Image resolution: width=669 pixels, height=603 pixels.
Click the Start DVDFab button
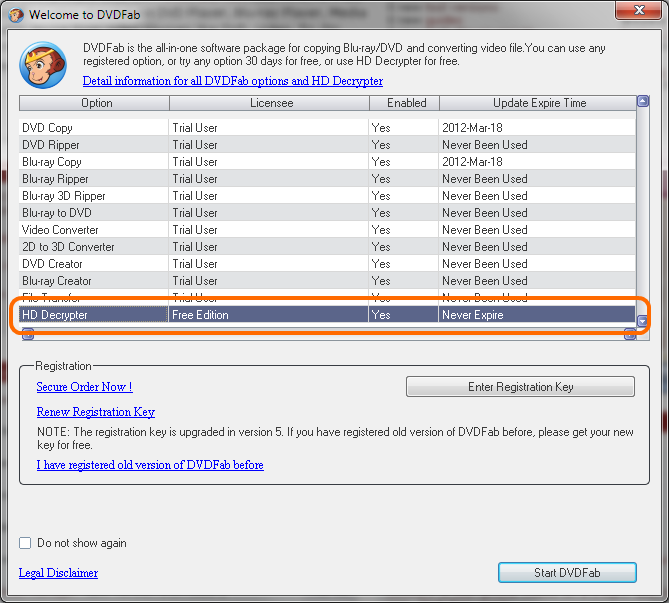coord(567,572)
